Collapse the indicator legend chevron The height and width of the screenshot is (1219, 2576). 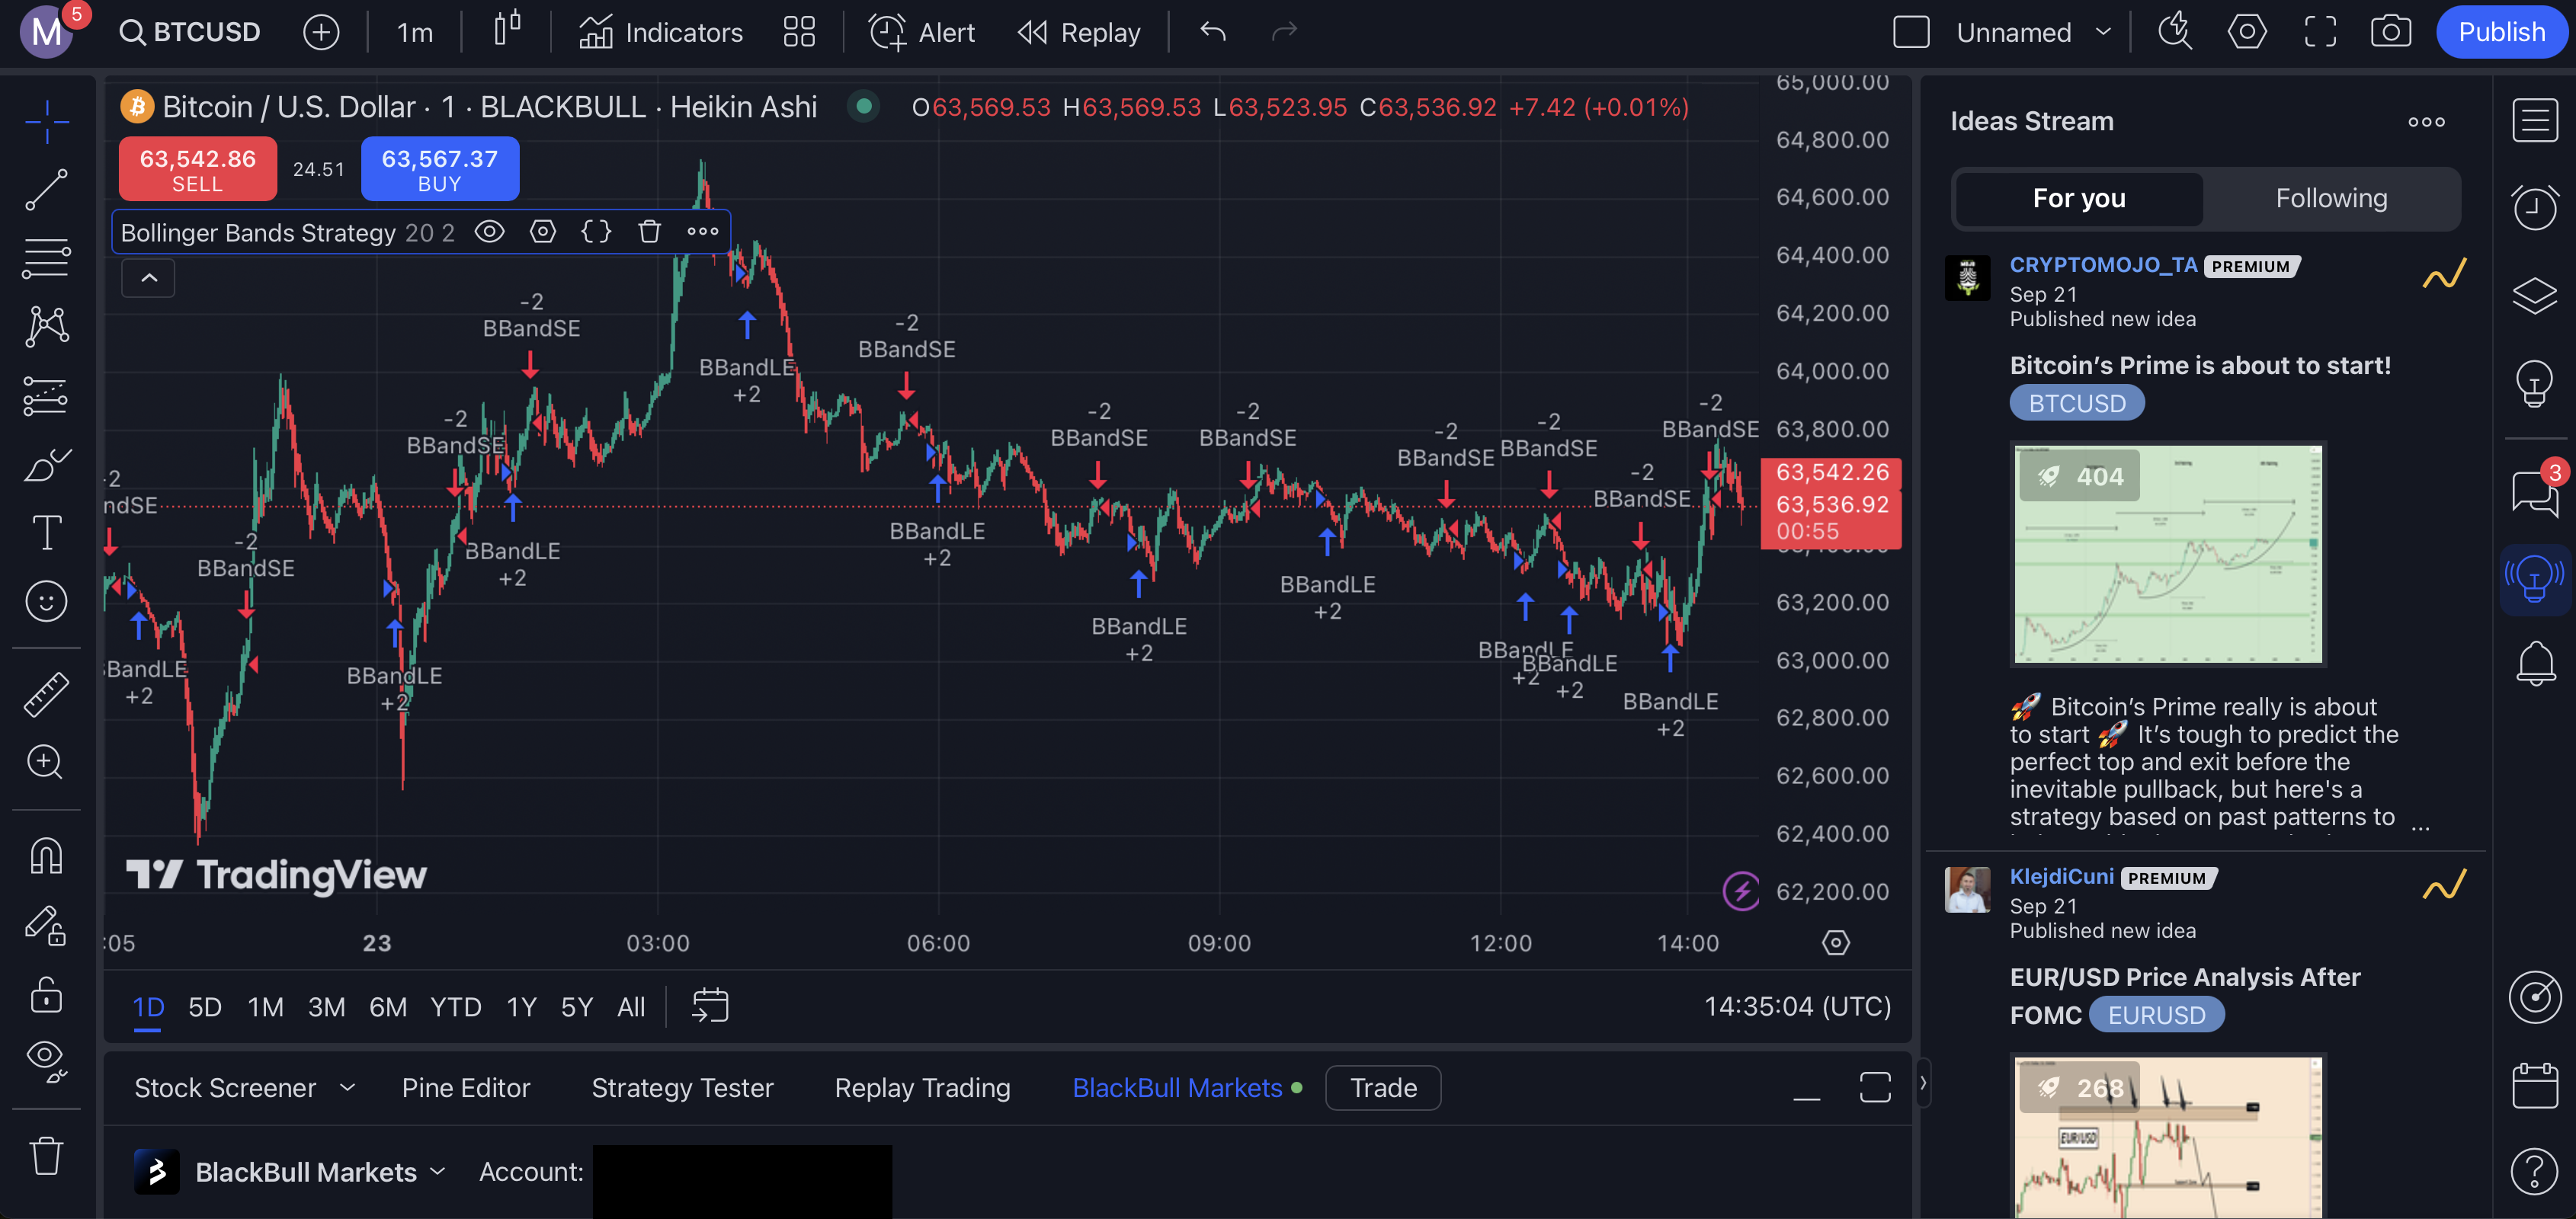pyautogui.click(x=149, y=278)
